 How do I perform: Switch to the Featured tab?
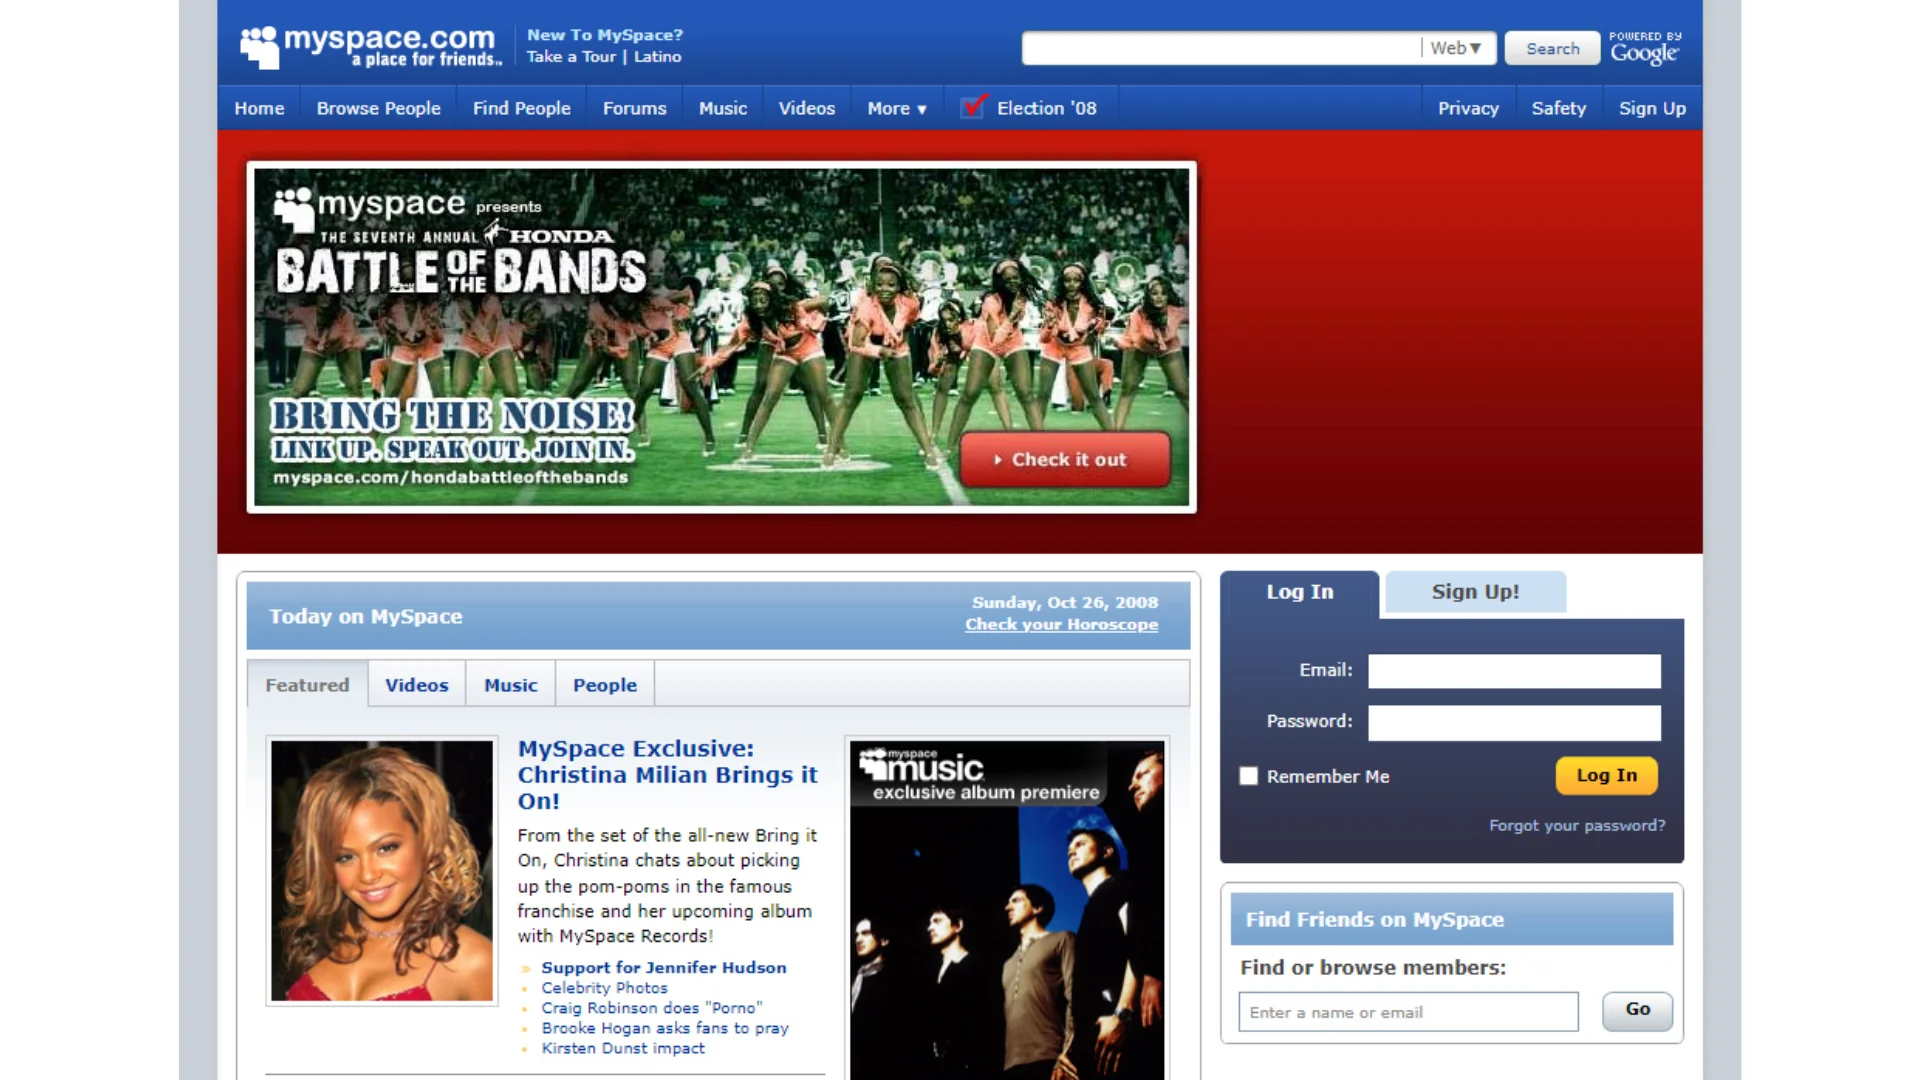pyautogui.click(x=307, y=685)
